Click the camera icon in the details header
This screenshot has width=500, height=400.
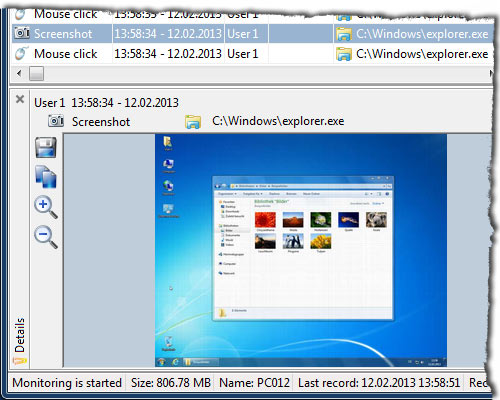coord(56,121)
